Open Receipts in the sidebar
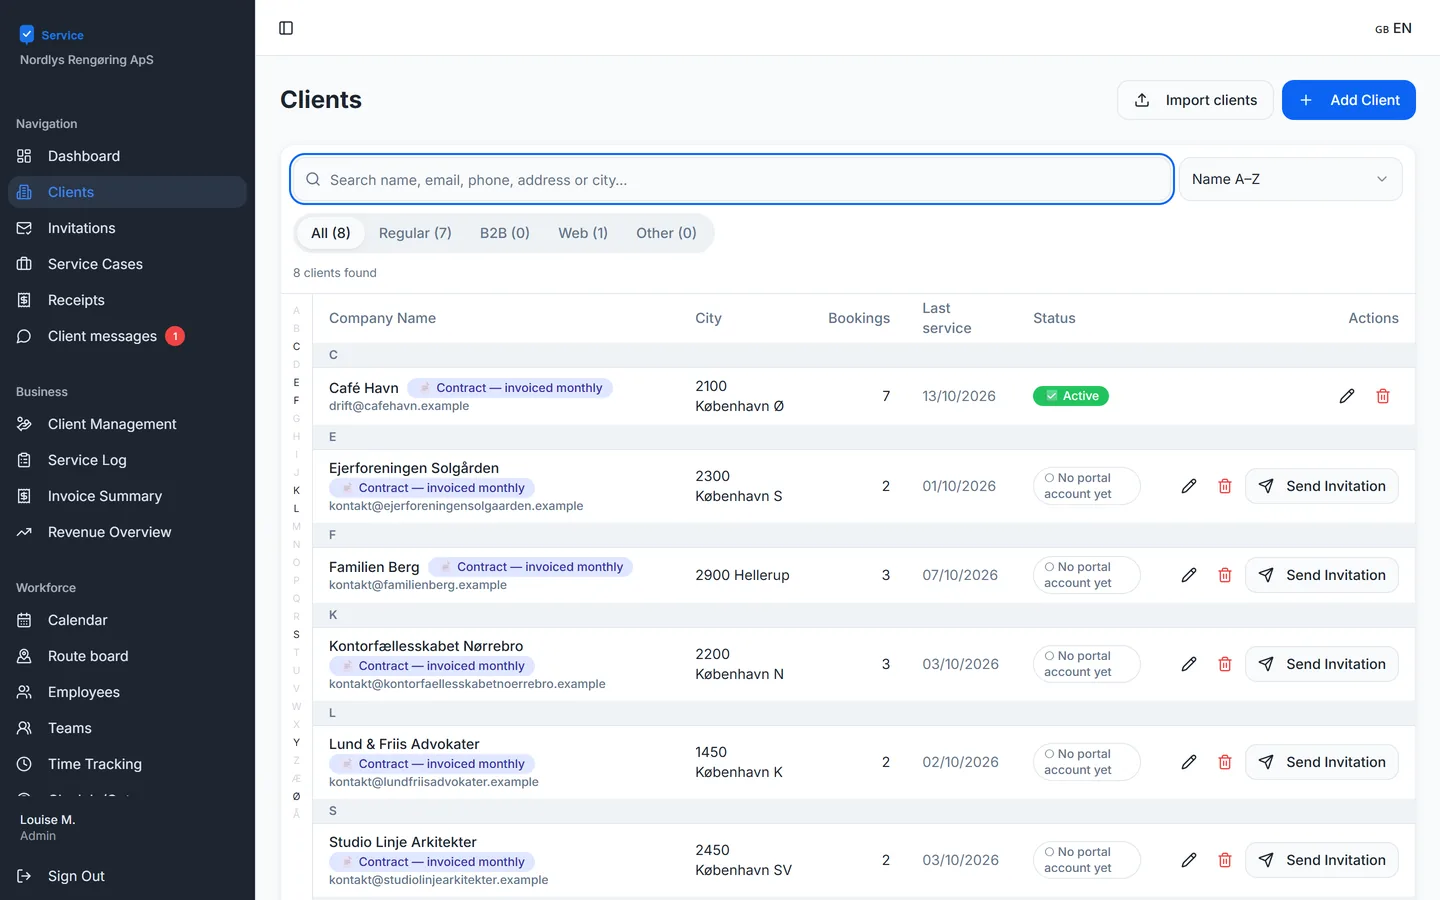The image size is (1440, 900). click(127, 300)
